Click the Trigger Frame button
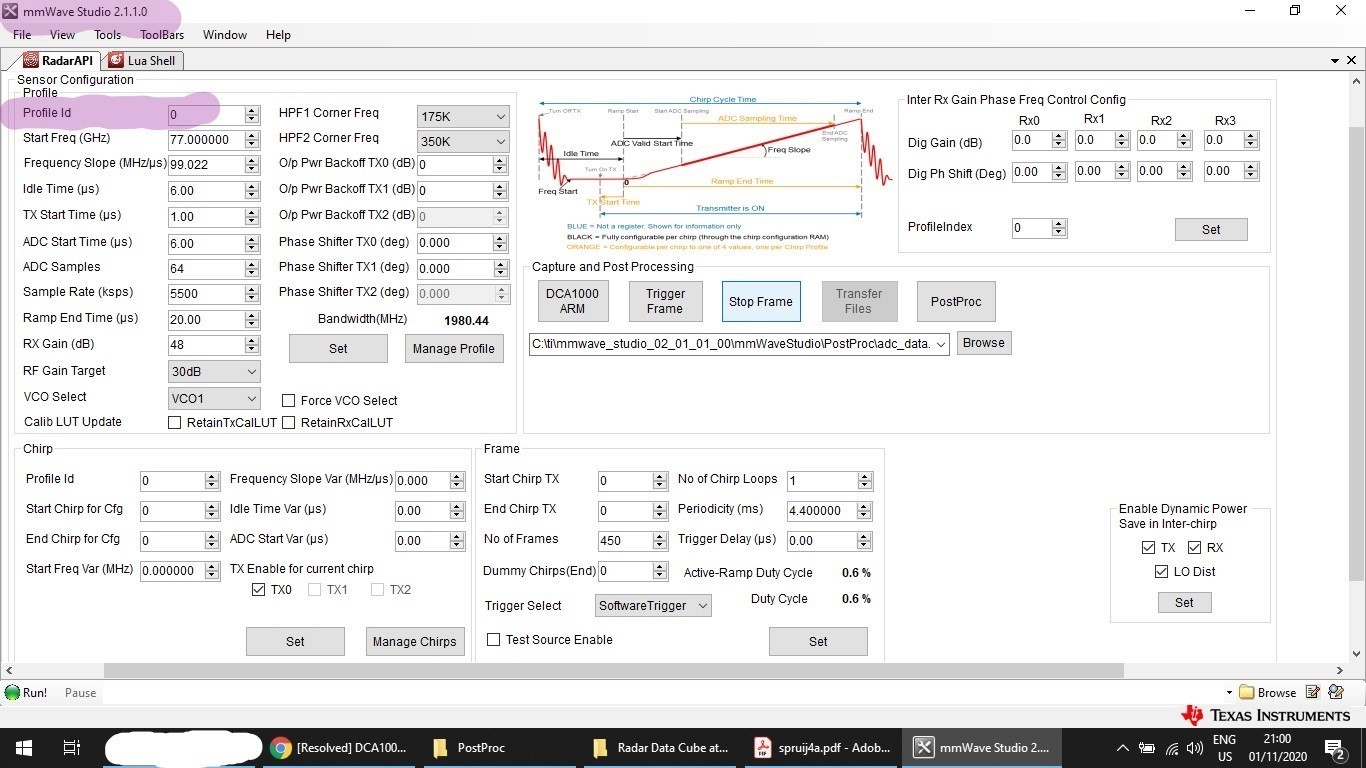Screen dimensions: 1366x768 665,301
